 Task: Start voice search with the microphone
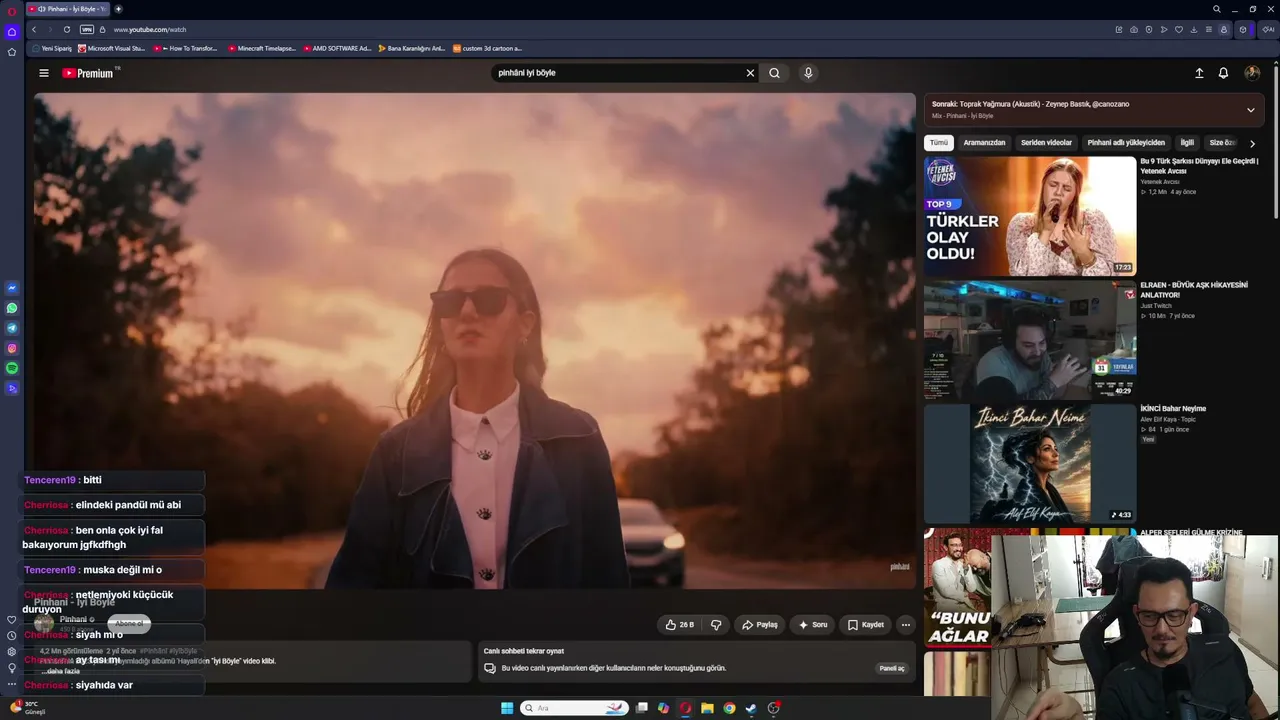click(x=808, y=73)
